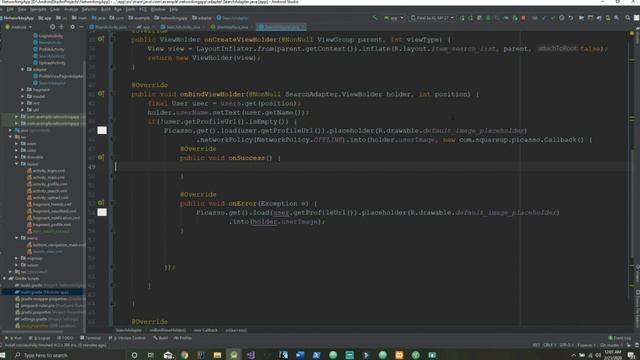Screen dimensions: 640x360
Task: Click the drawable preview gutter icon beside the first Picasso.get() call
Action: click(102, 130)
